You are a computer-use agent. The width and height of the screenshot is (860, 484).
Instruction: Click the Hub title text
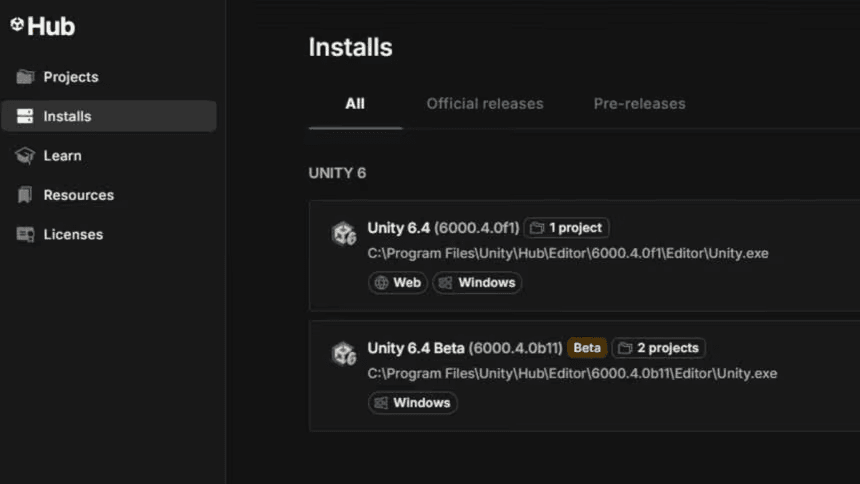pos(51,26)
